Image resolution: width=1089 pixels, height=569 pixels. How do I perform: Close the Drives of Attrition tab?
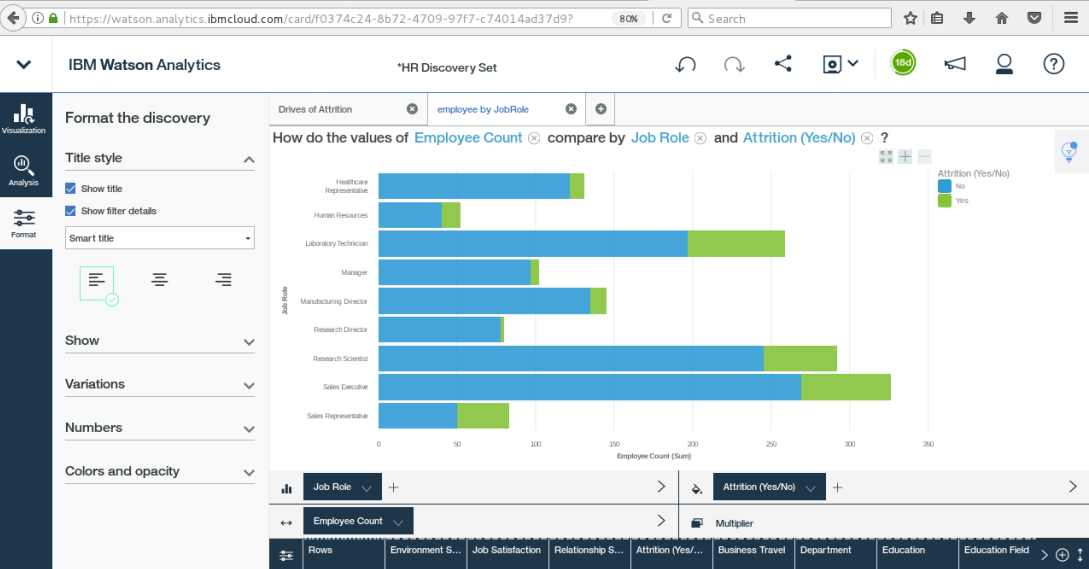pyautogui.click(x=412, y=109)
